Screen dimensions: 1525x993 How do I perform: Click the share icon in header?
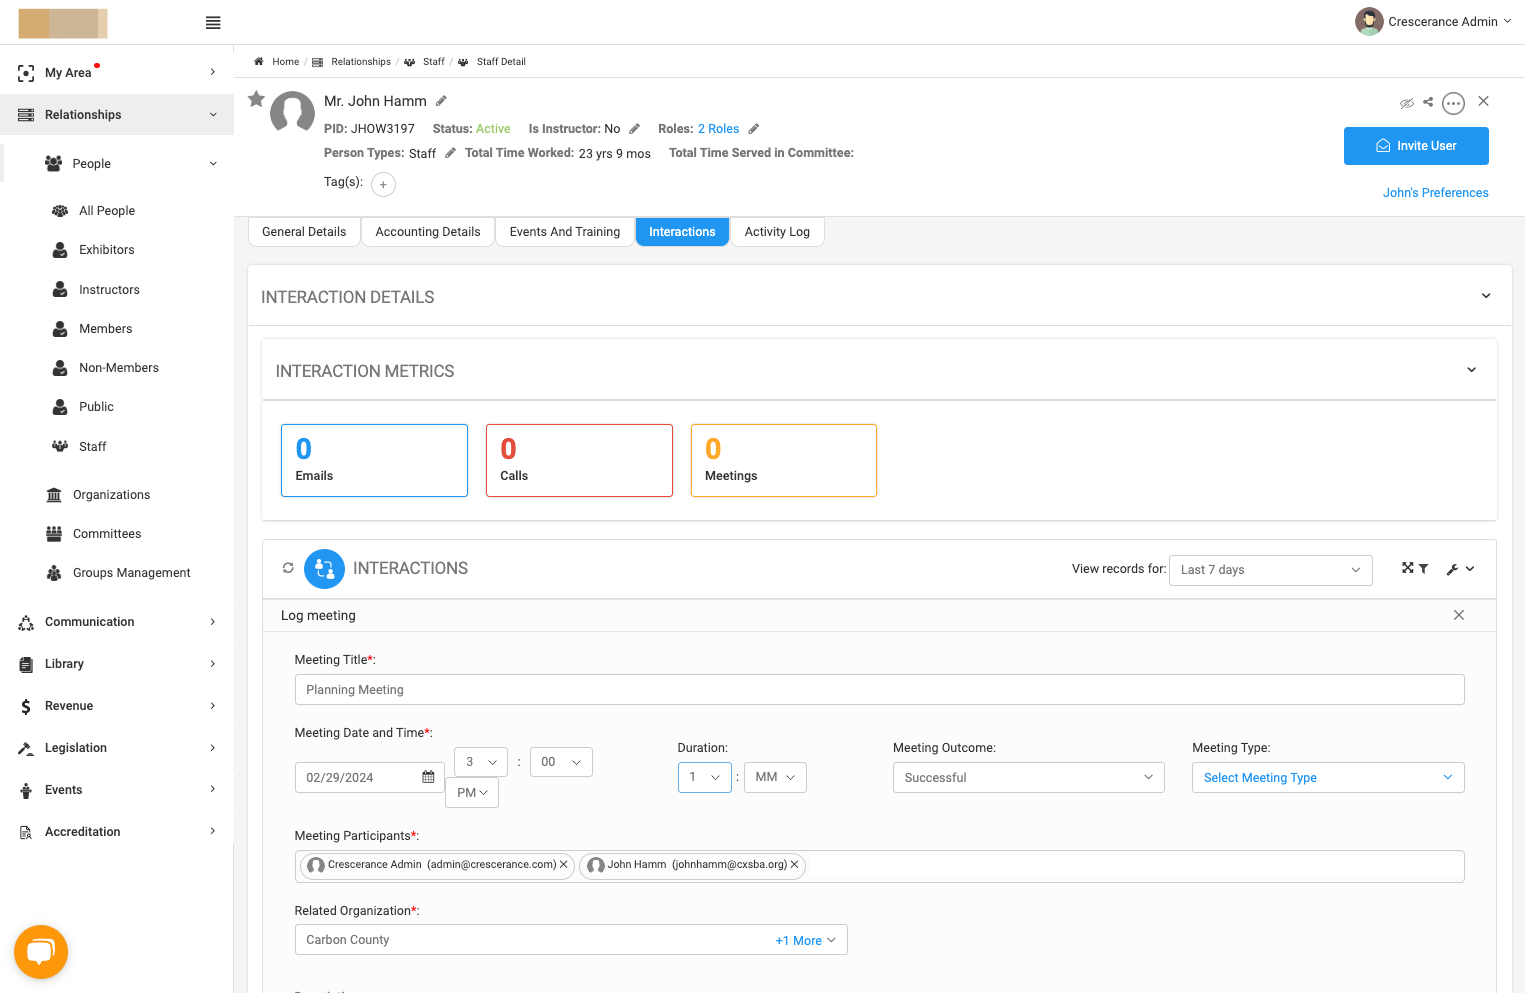(x=1428, y=102)
